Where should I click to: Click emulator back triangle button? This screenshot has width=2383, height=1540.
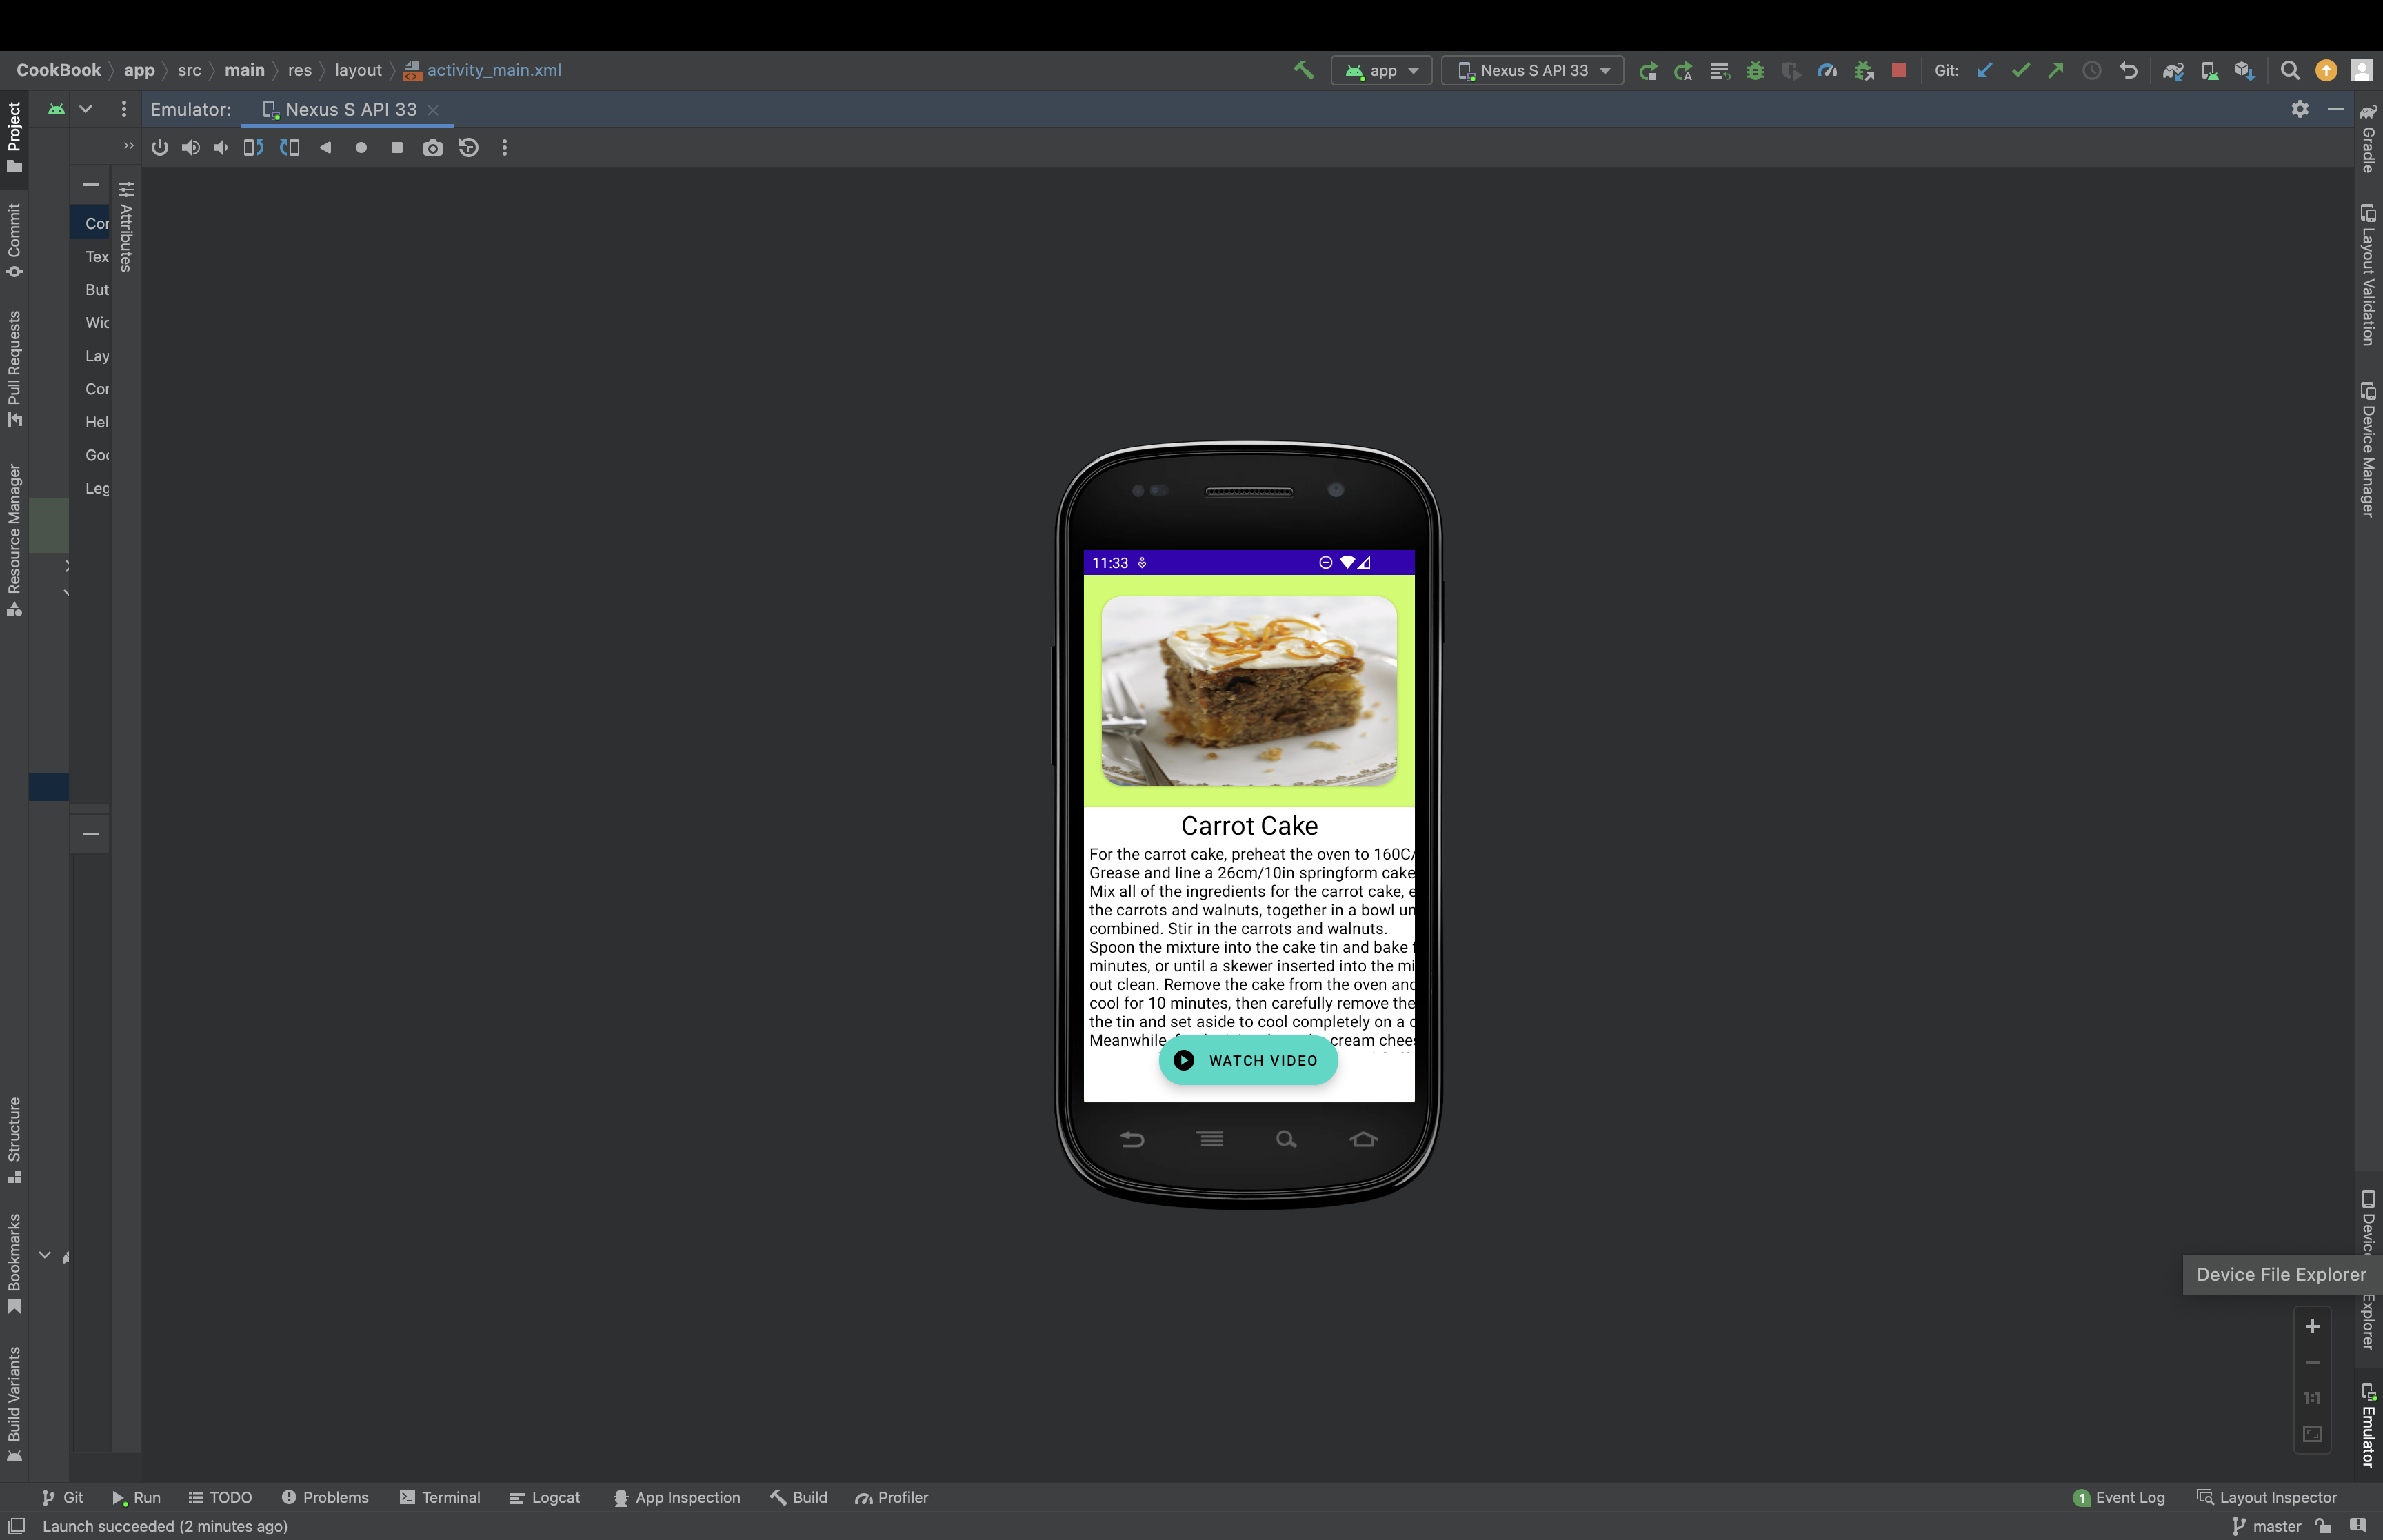(x=325, y=148)
